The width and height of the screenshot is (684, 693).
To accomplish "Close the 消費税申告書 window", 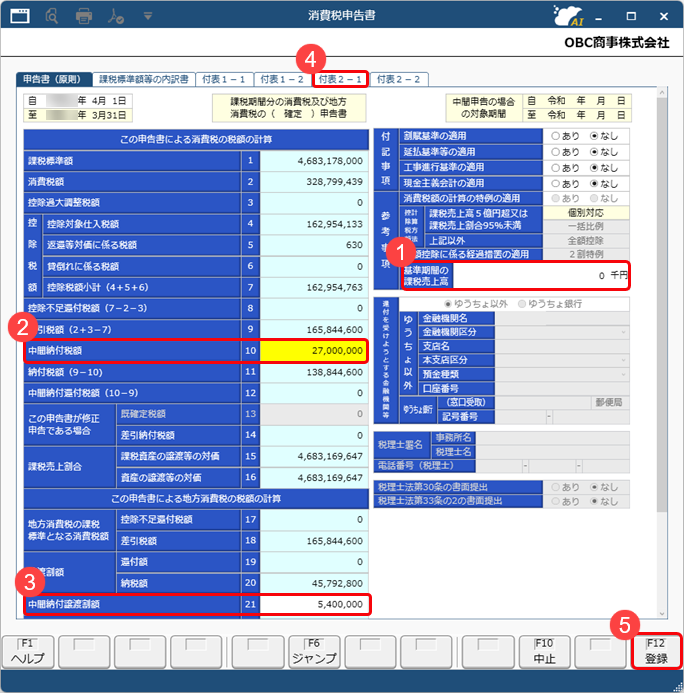I will pyautogui.click(x=664, y=16).
